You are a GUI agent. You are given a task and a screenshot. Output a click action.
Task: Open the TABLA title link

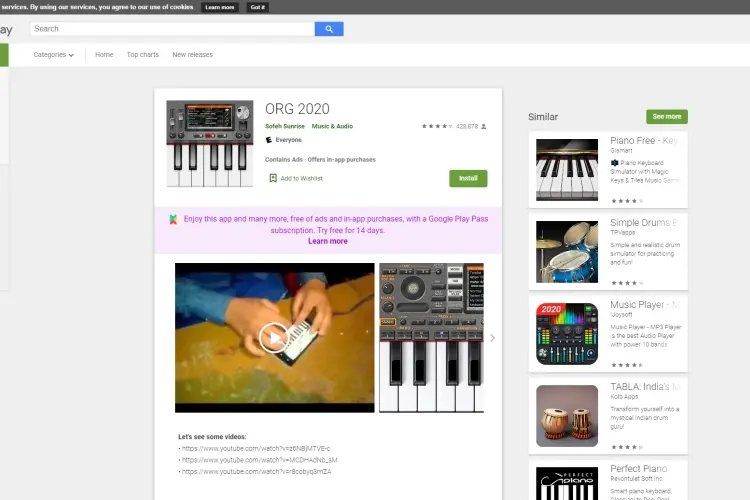point(644,387)
